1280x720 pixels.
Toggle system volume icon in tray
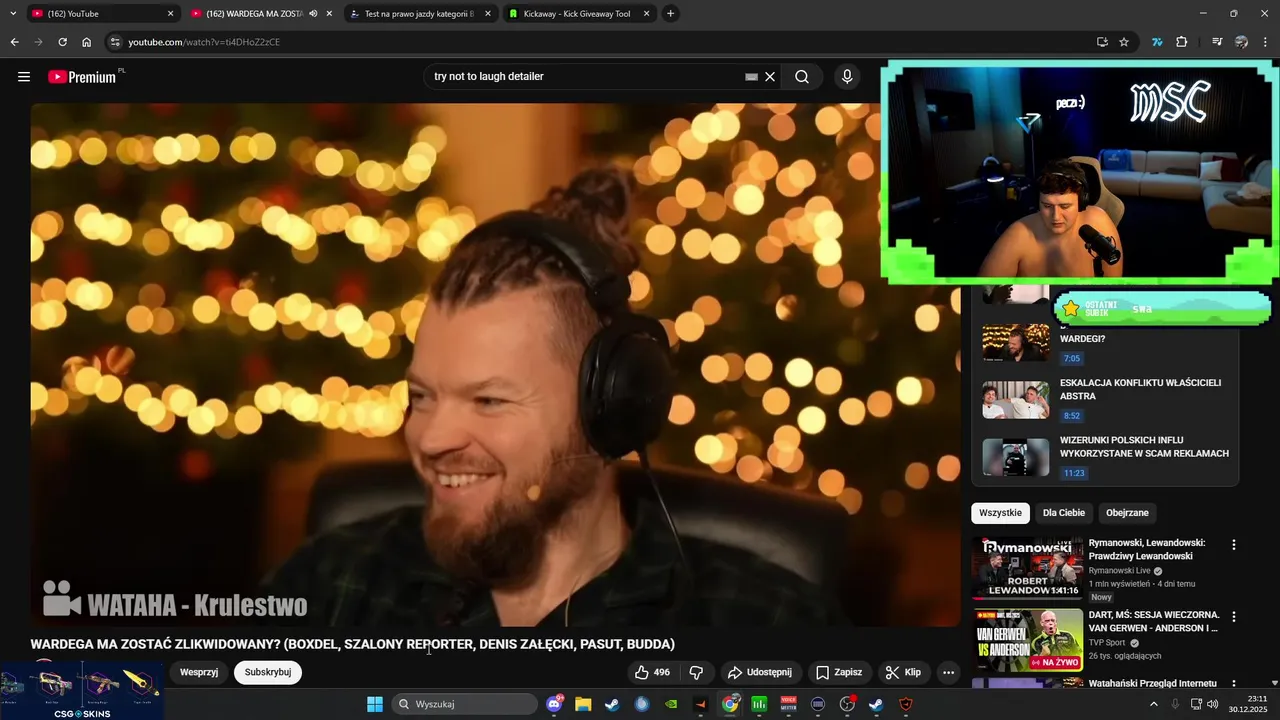click(1213, 704)
